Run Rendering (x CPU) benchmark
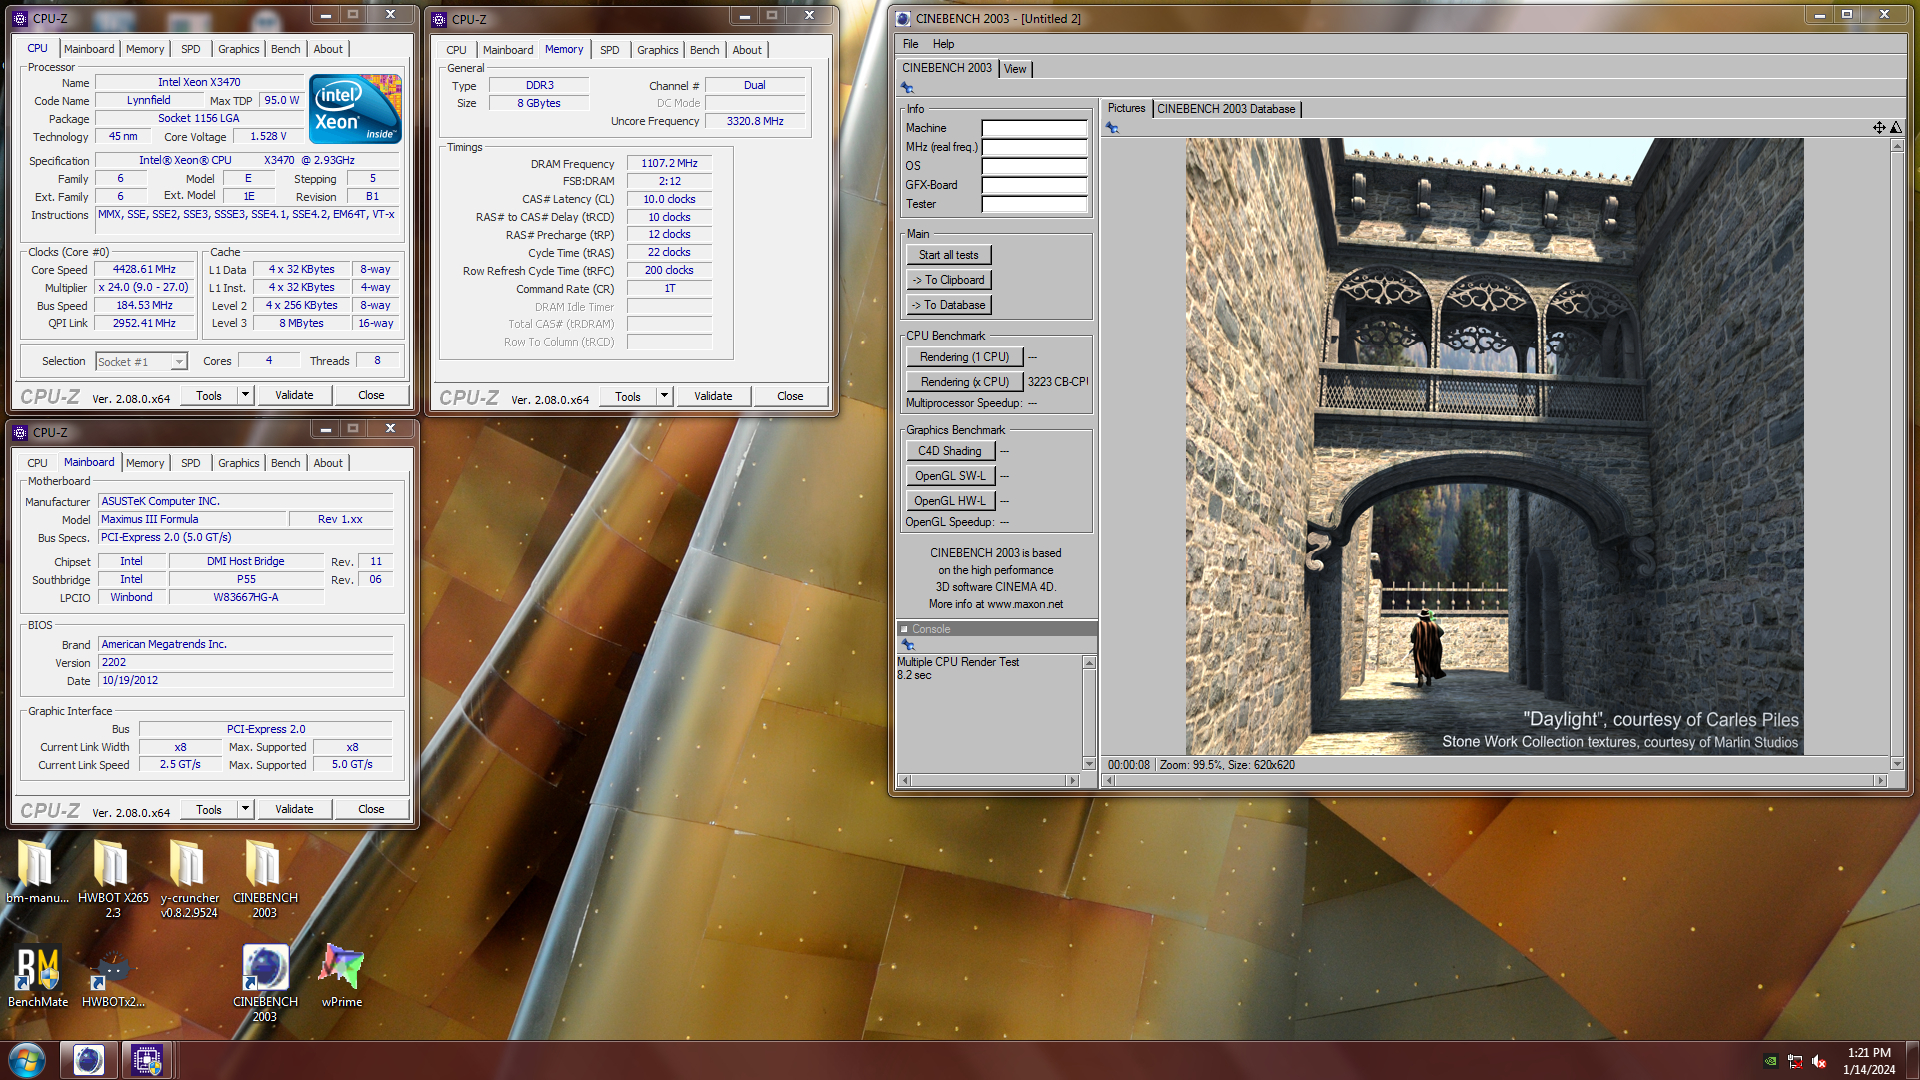1920x1080 pixels. 965,382
